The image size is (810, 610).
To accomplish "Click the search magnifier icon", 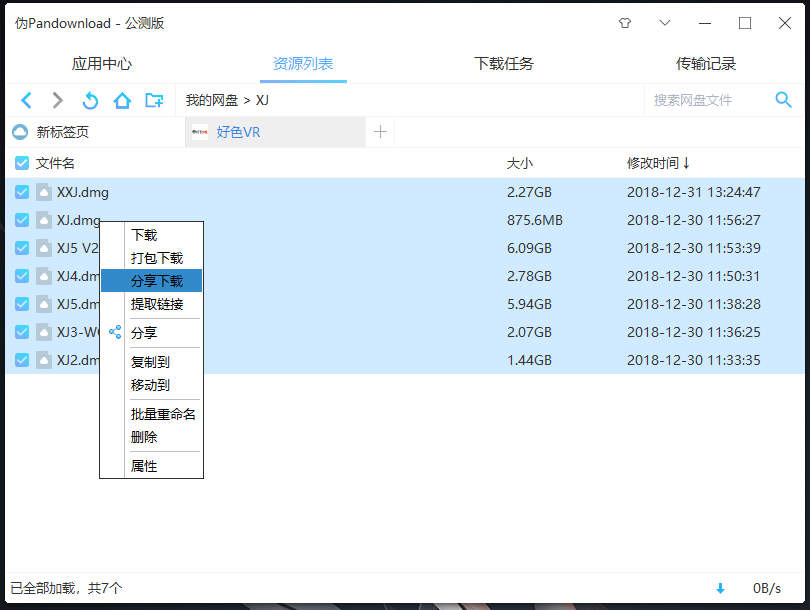I will (783, 99).
